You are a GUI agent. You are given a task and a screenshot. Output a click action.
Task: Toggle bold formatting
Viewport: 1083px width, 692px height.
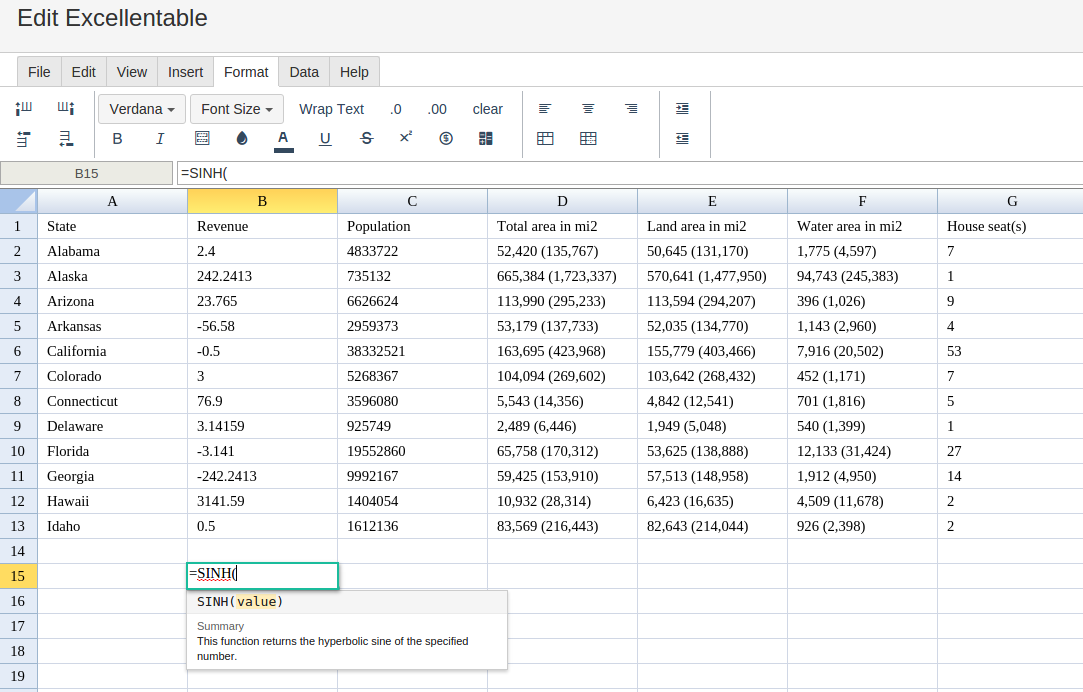[117, 139]
